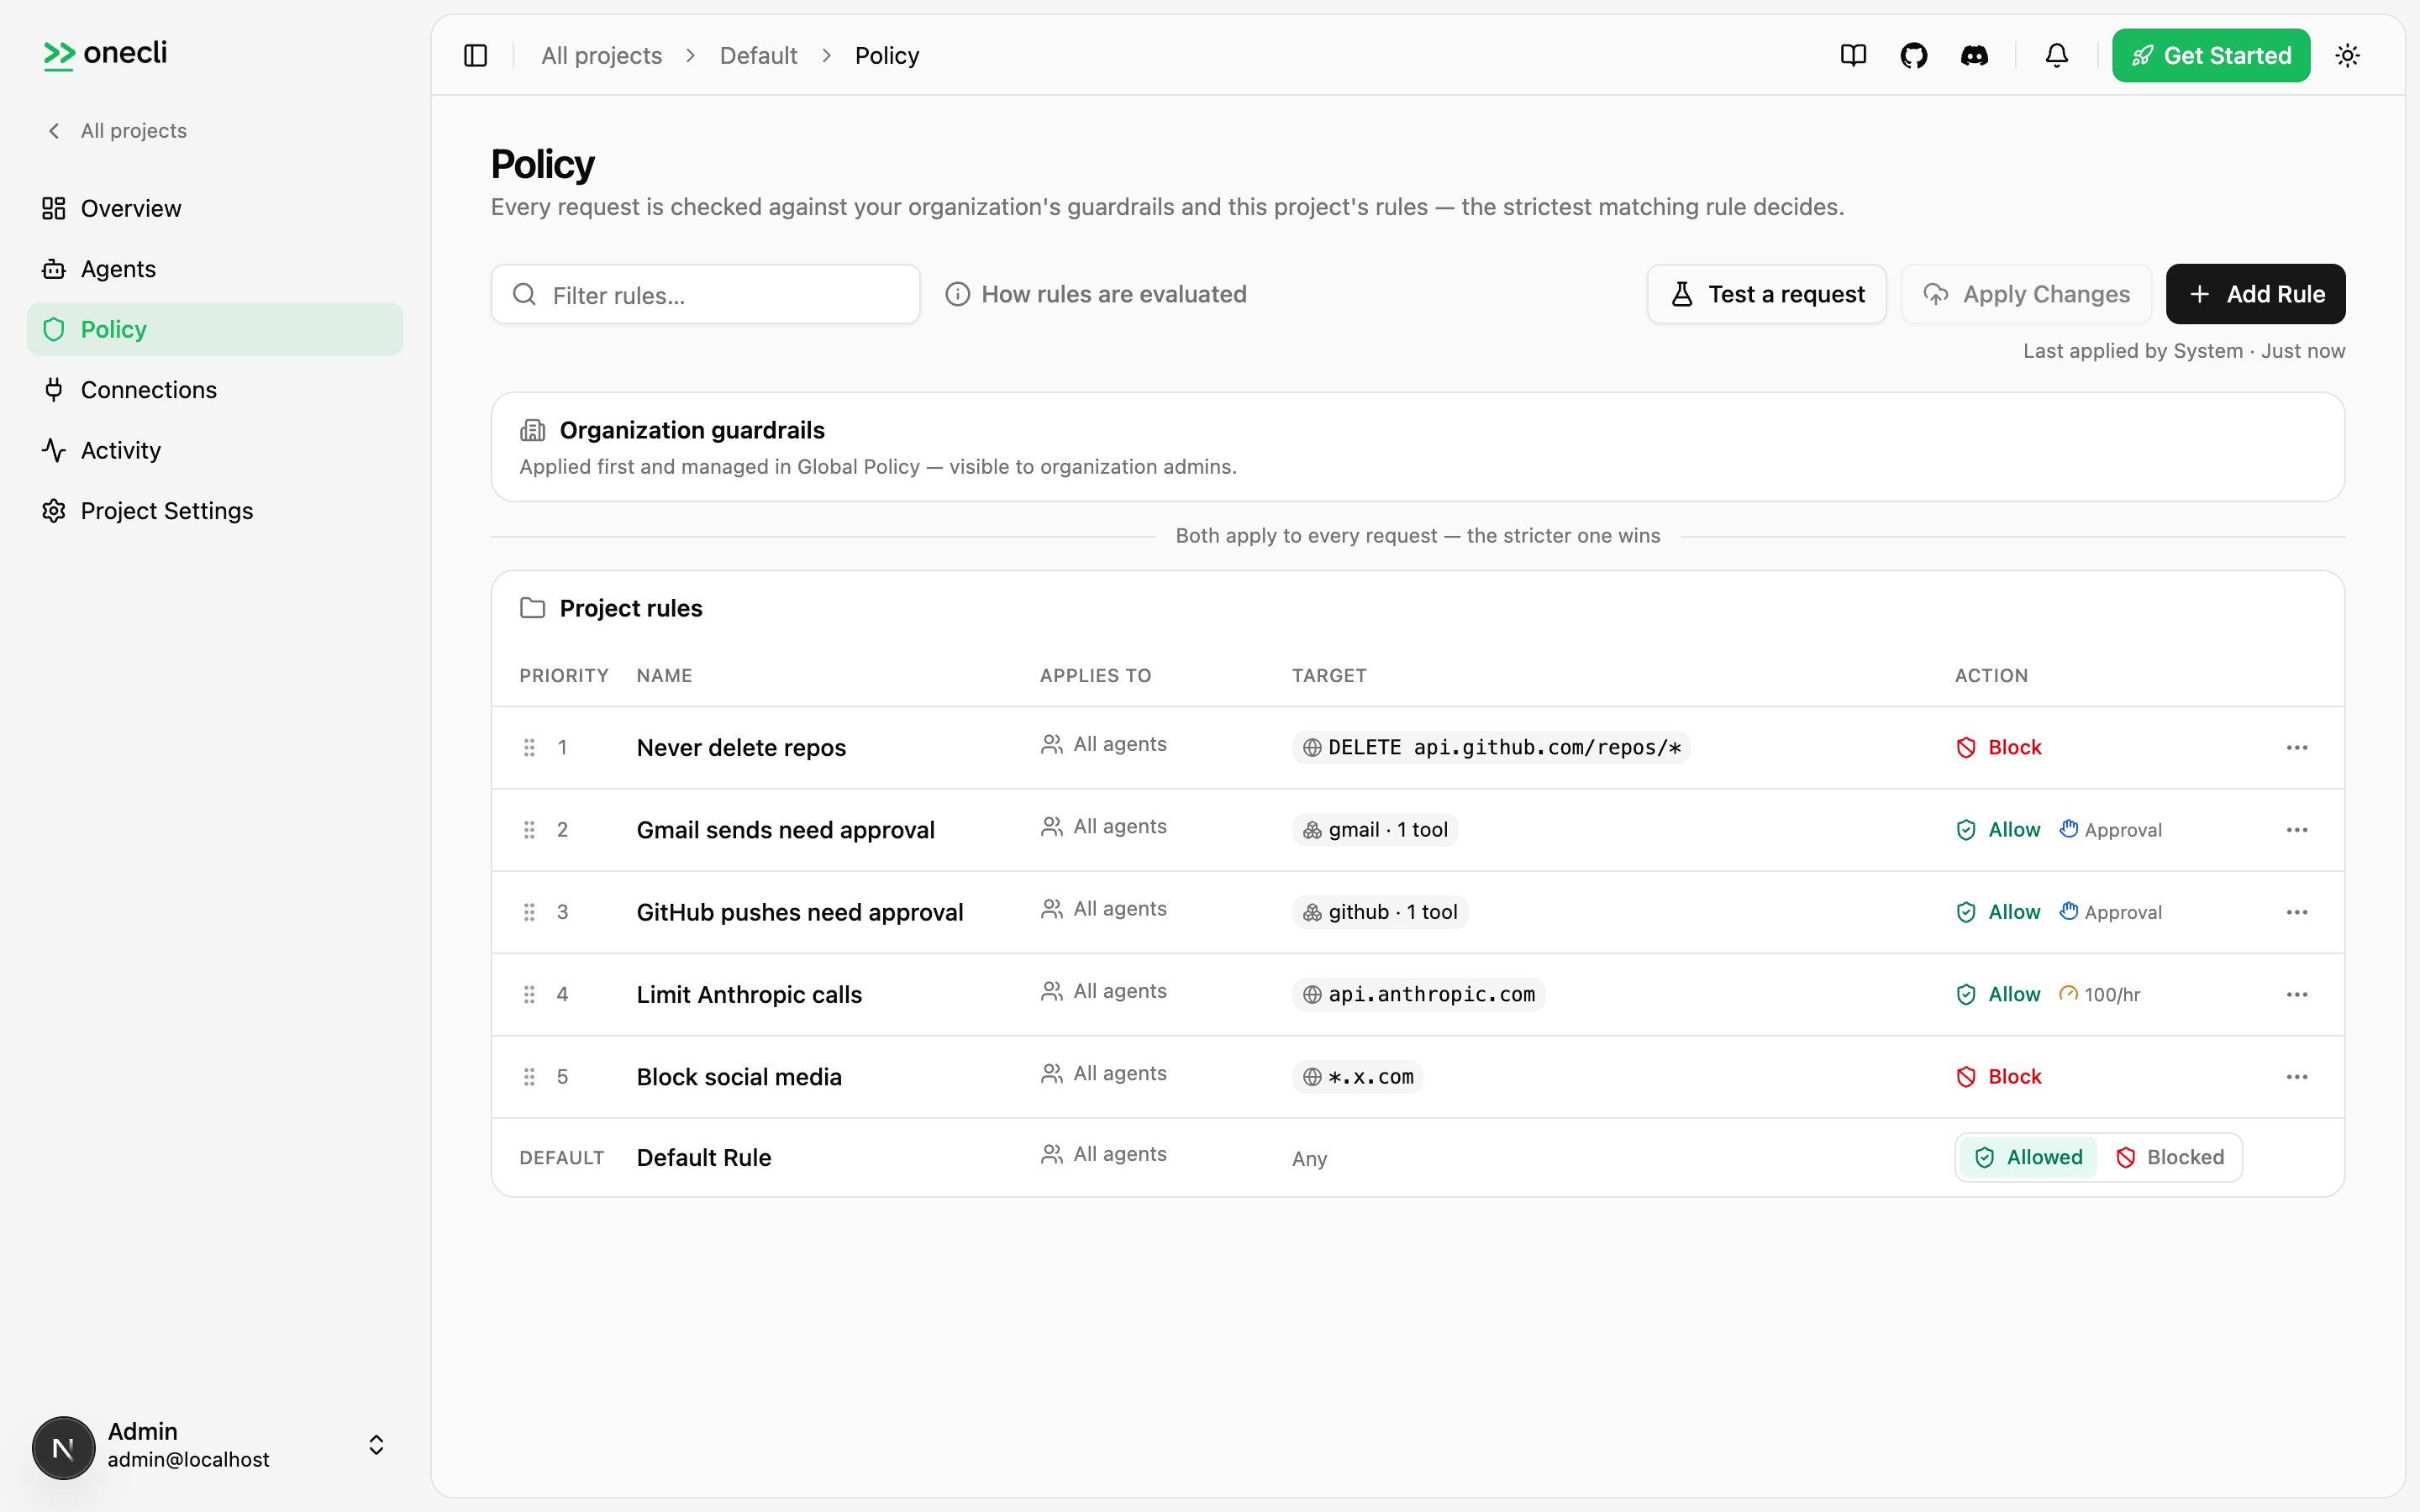The width and height of the screenshot is (2420, 1512).
Task: Open the GitHub icon link
Action: (x=1914, y=56)
